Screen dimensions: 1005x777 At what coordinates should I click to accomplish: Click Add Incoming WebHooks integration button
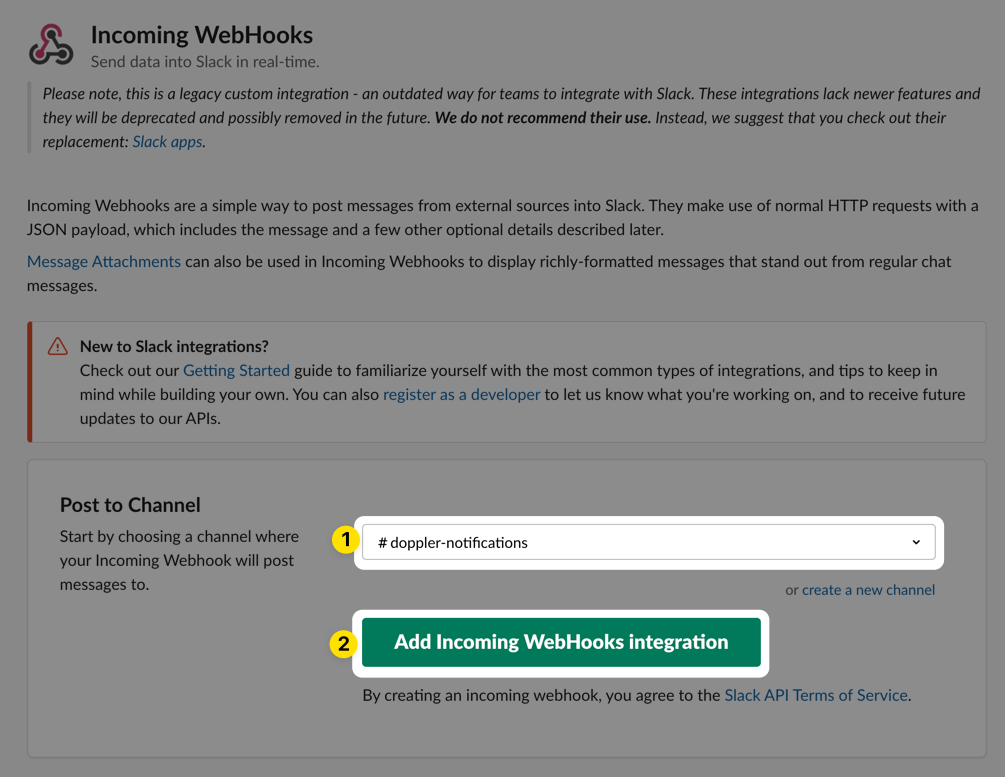click(561, 642)
